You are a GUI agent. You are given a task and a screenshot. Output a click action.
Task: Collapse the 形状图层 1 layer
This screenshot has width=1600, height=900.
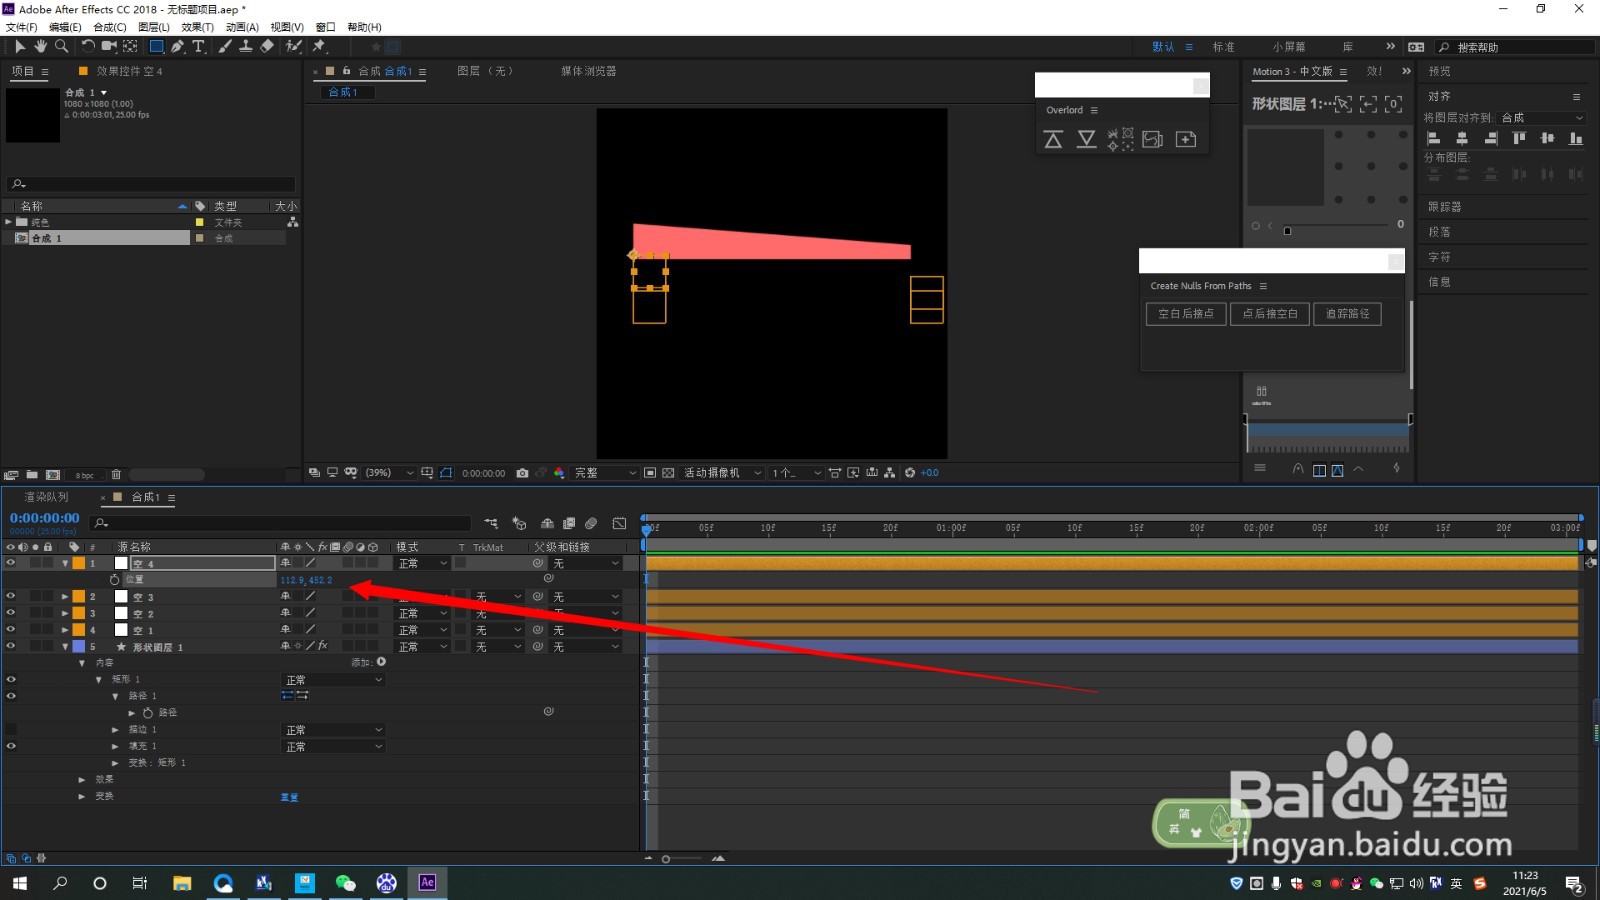coord(65,647)
